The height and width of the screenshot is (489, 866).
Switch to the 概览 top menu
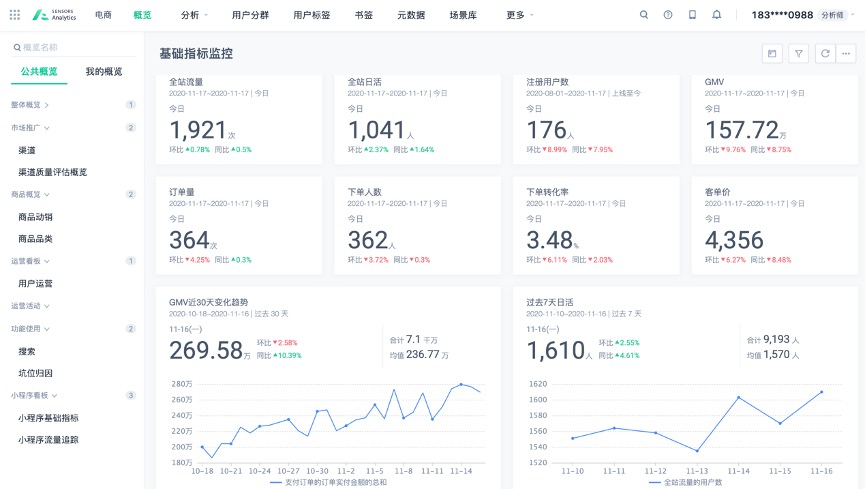142,15
